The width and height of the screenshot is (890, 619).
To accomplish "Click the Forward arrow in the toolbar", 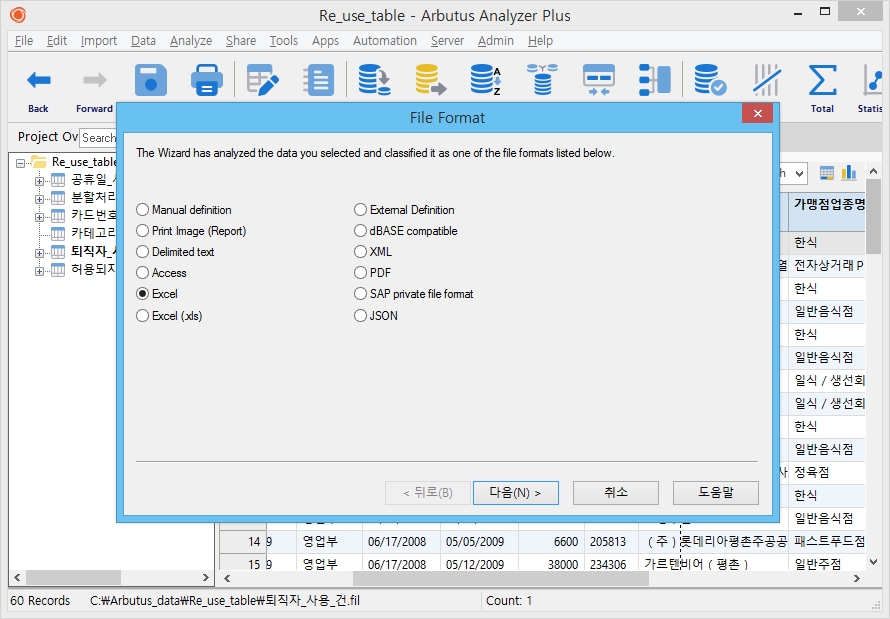I will point(94,80).
